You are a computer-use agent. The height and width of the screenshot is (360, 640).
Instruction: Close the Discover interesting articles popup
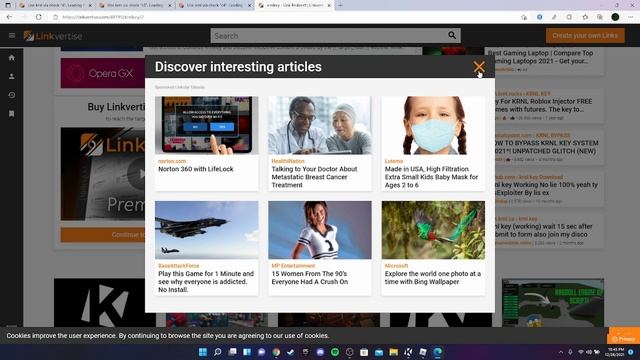coord(479,66)
